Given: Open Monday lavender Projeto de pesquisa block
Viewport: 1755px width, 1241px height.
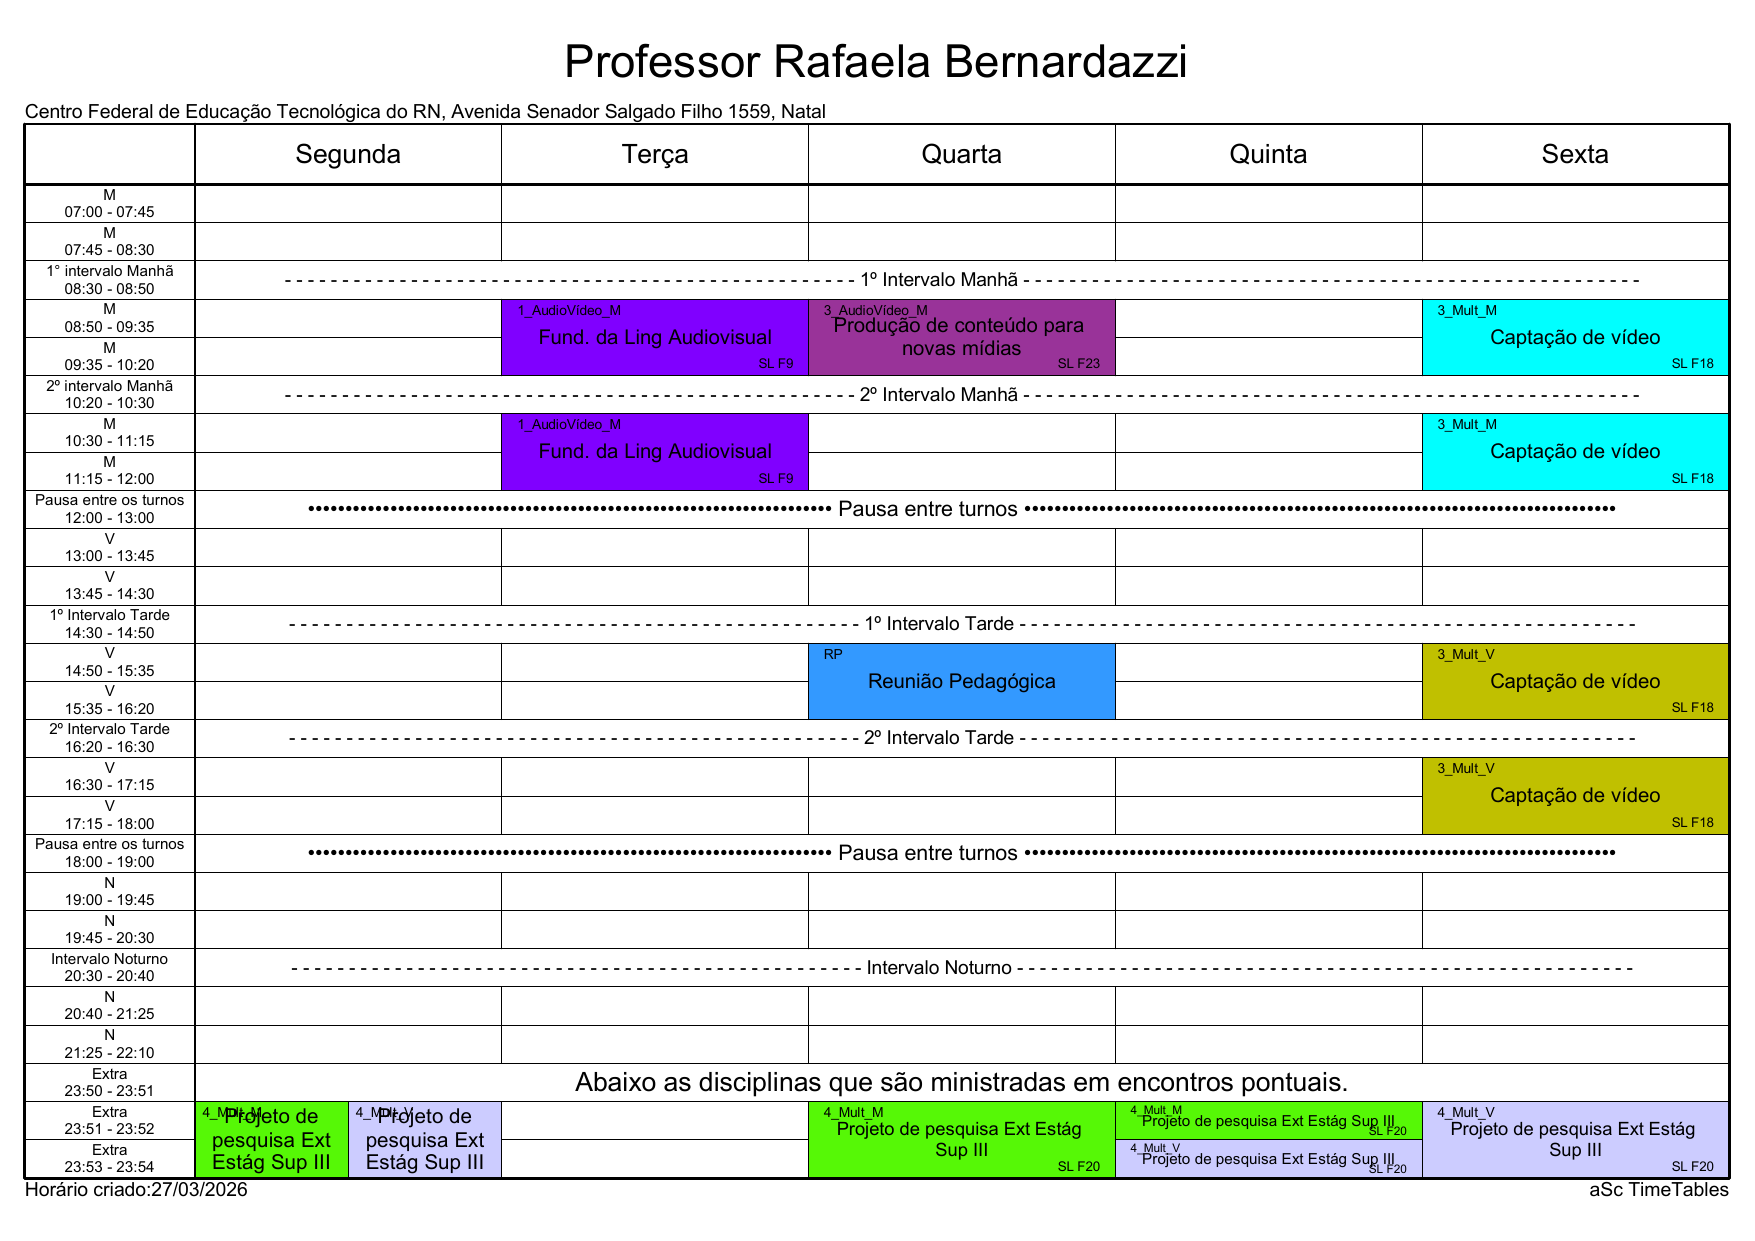Looking at the screenshot, I should click(x=424, y=1140).
